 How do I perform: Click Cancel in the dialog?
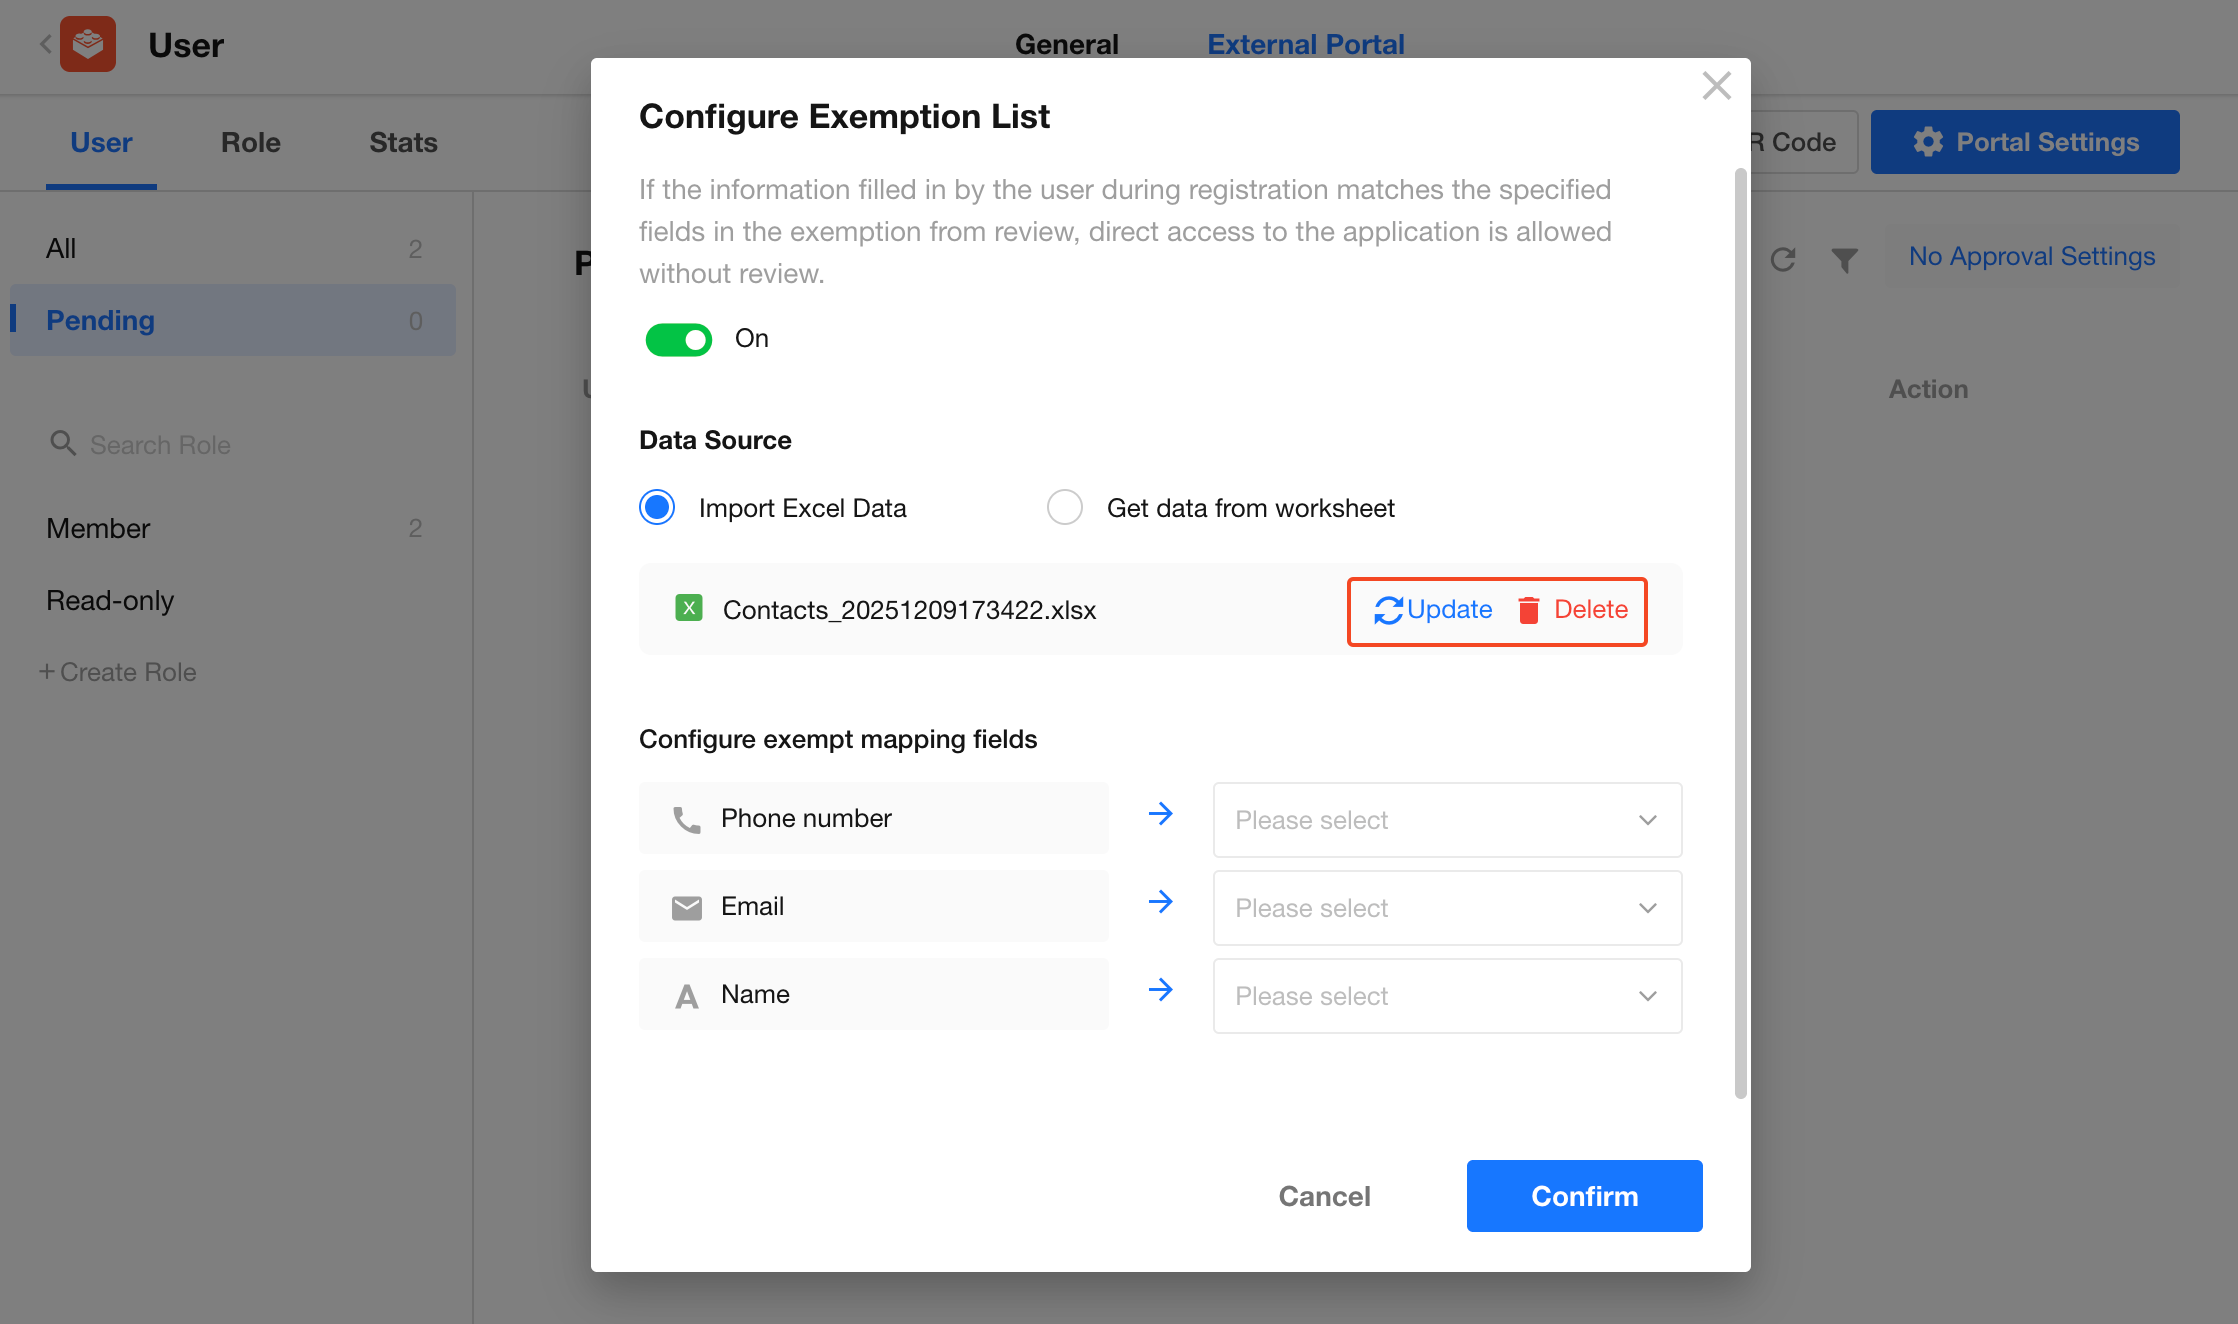(1324, 1196)
